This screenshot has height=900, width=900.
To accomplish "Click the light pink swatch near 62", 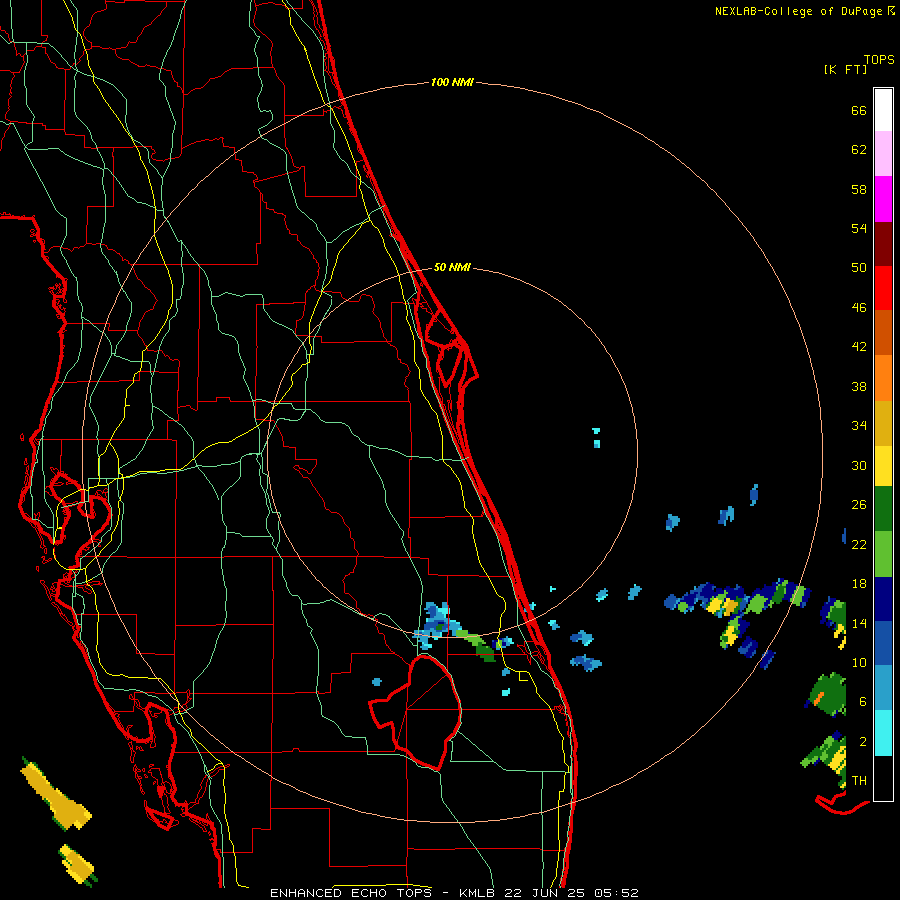I will 883,153.
